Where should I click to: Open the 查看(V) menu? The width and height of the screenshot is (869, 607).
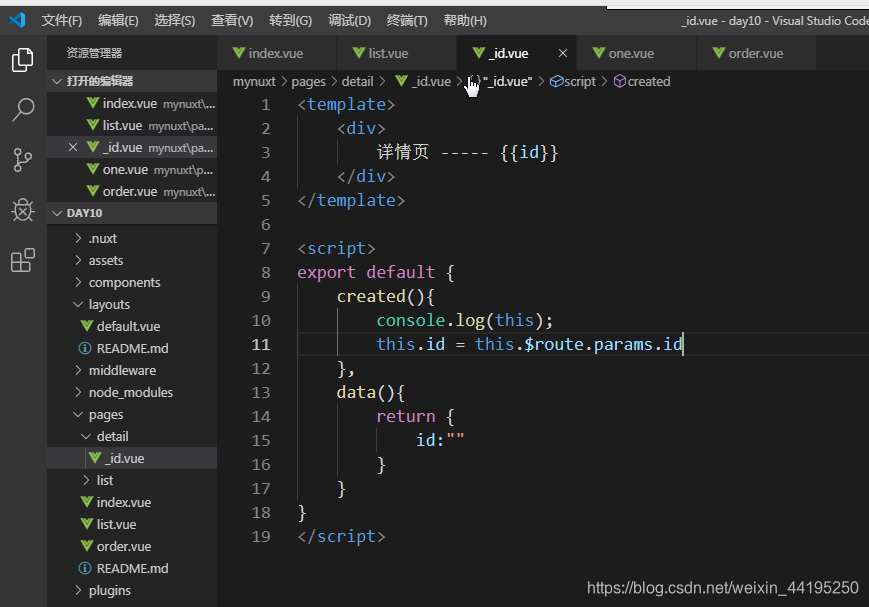[232, 21]
